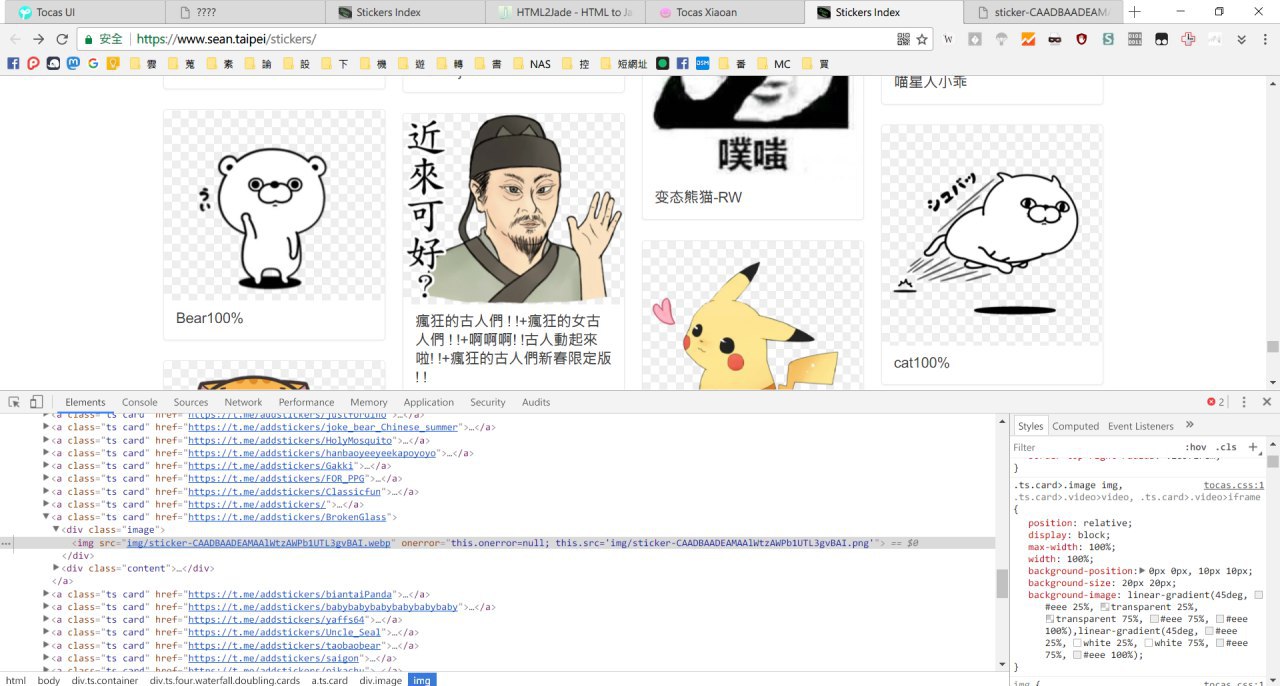Click the new style rule plus icon
The image size is (1280, 686).
1252,447
